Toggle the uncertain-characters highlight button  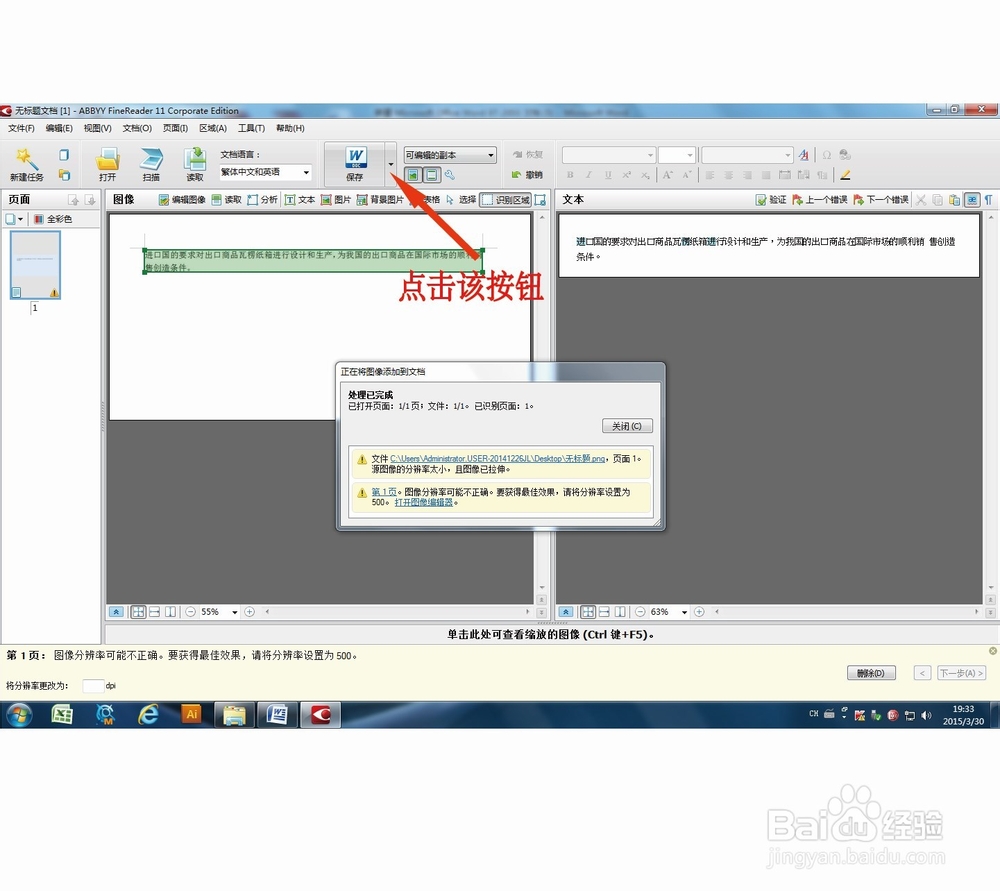(972, 200)
